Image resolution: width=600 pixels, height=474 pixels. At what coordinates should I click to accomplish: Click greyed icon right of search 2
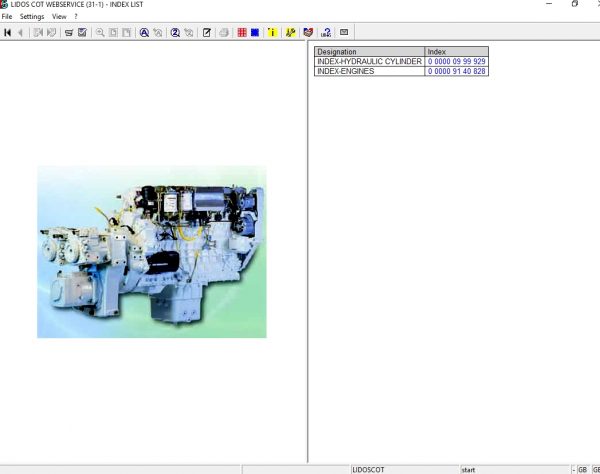(189, 33)
